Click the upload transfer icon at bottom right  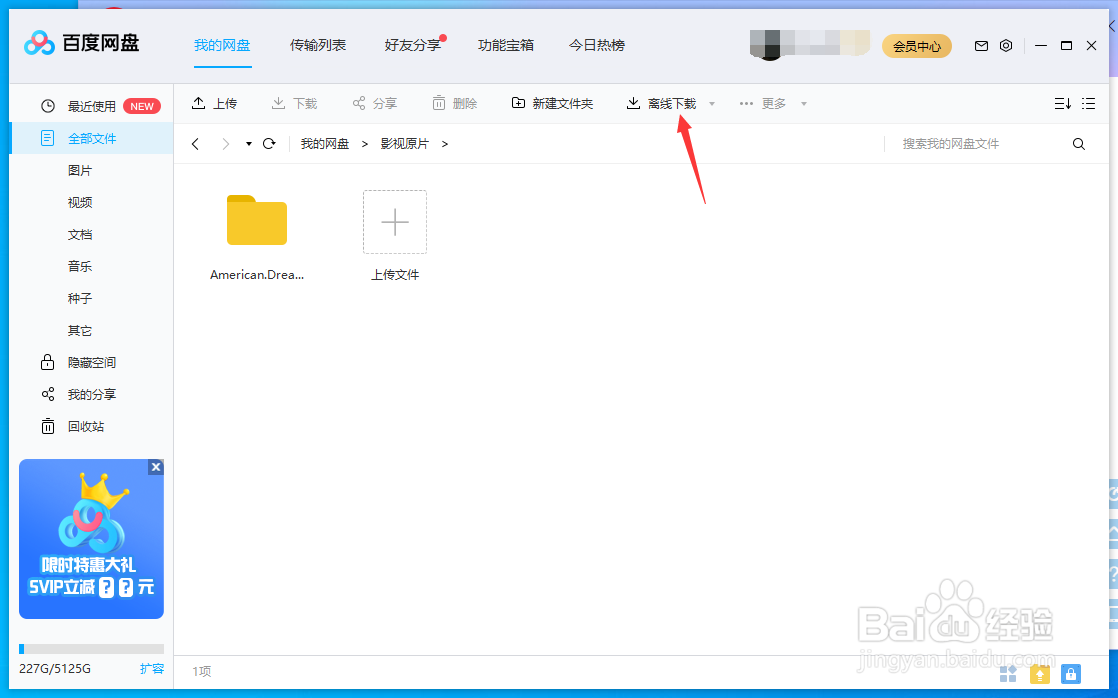(1039, 674)
